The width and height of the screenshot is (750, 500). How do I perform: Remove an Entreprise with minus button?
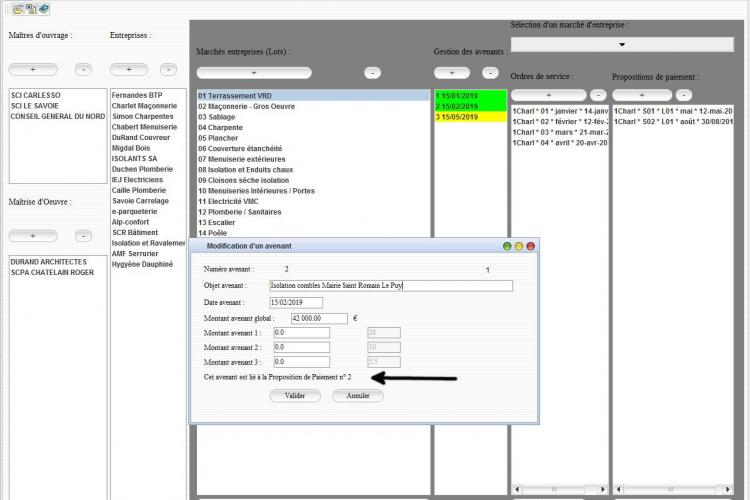point(168,69)
